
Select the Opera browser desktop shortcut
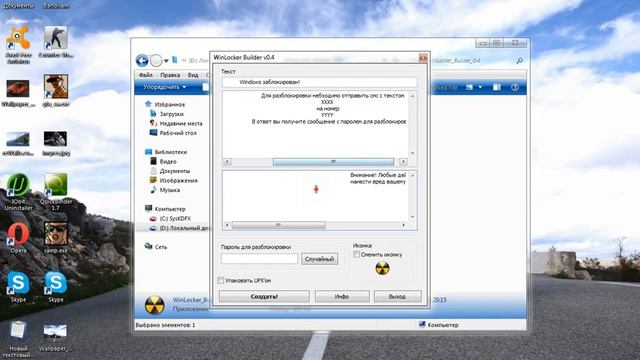pos(18,238)
